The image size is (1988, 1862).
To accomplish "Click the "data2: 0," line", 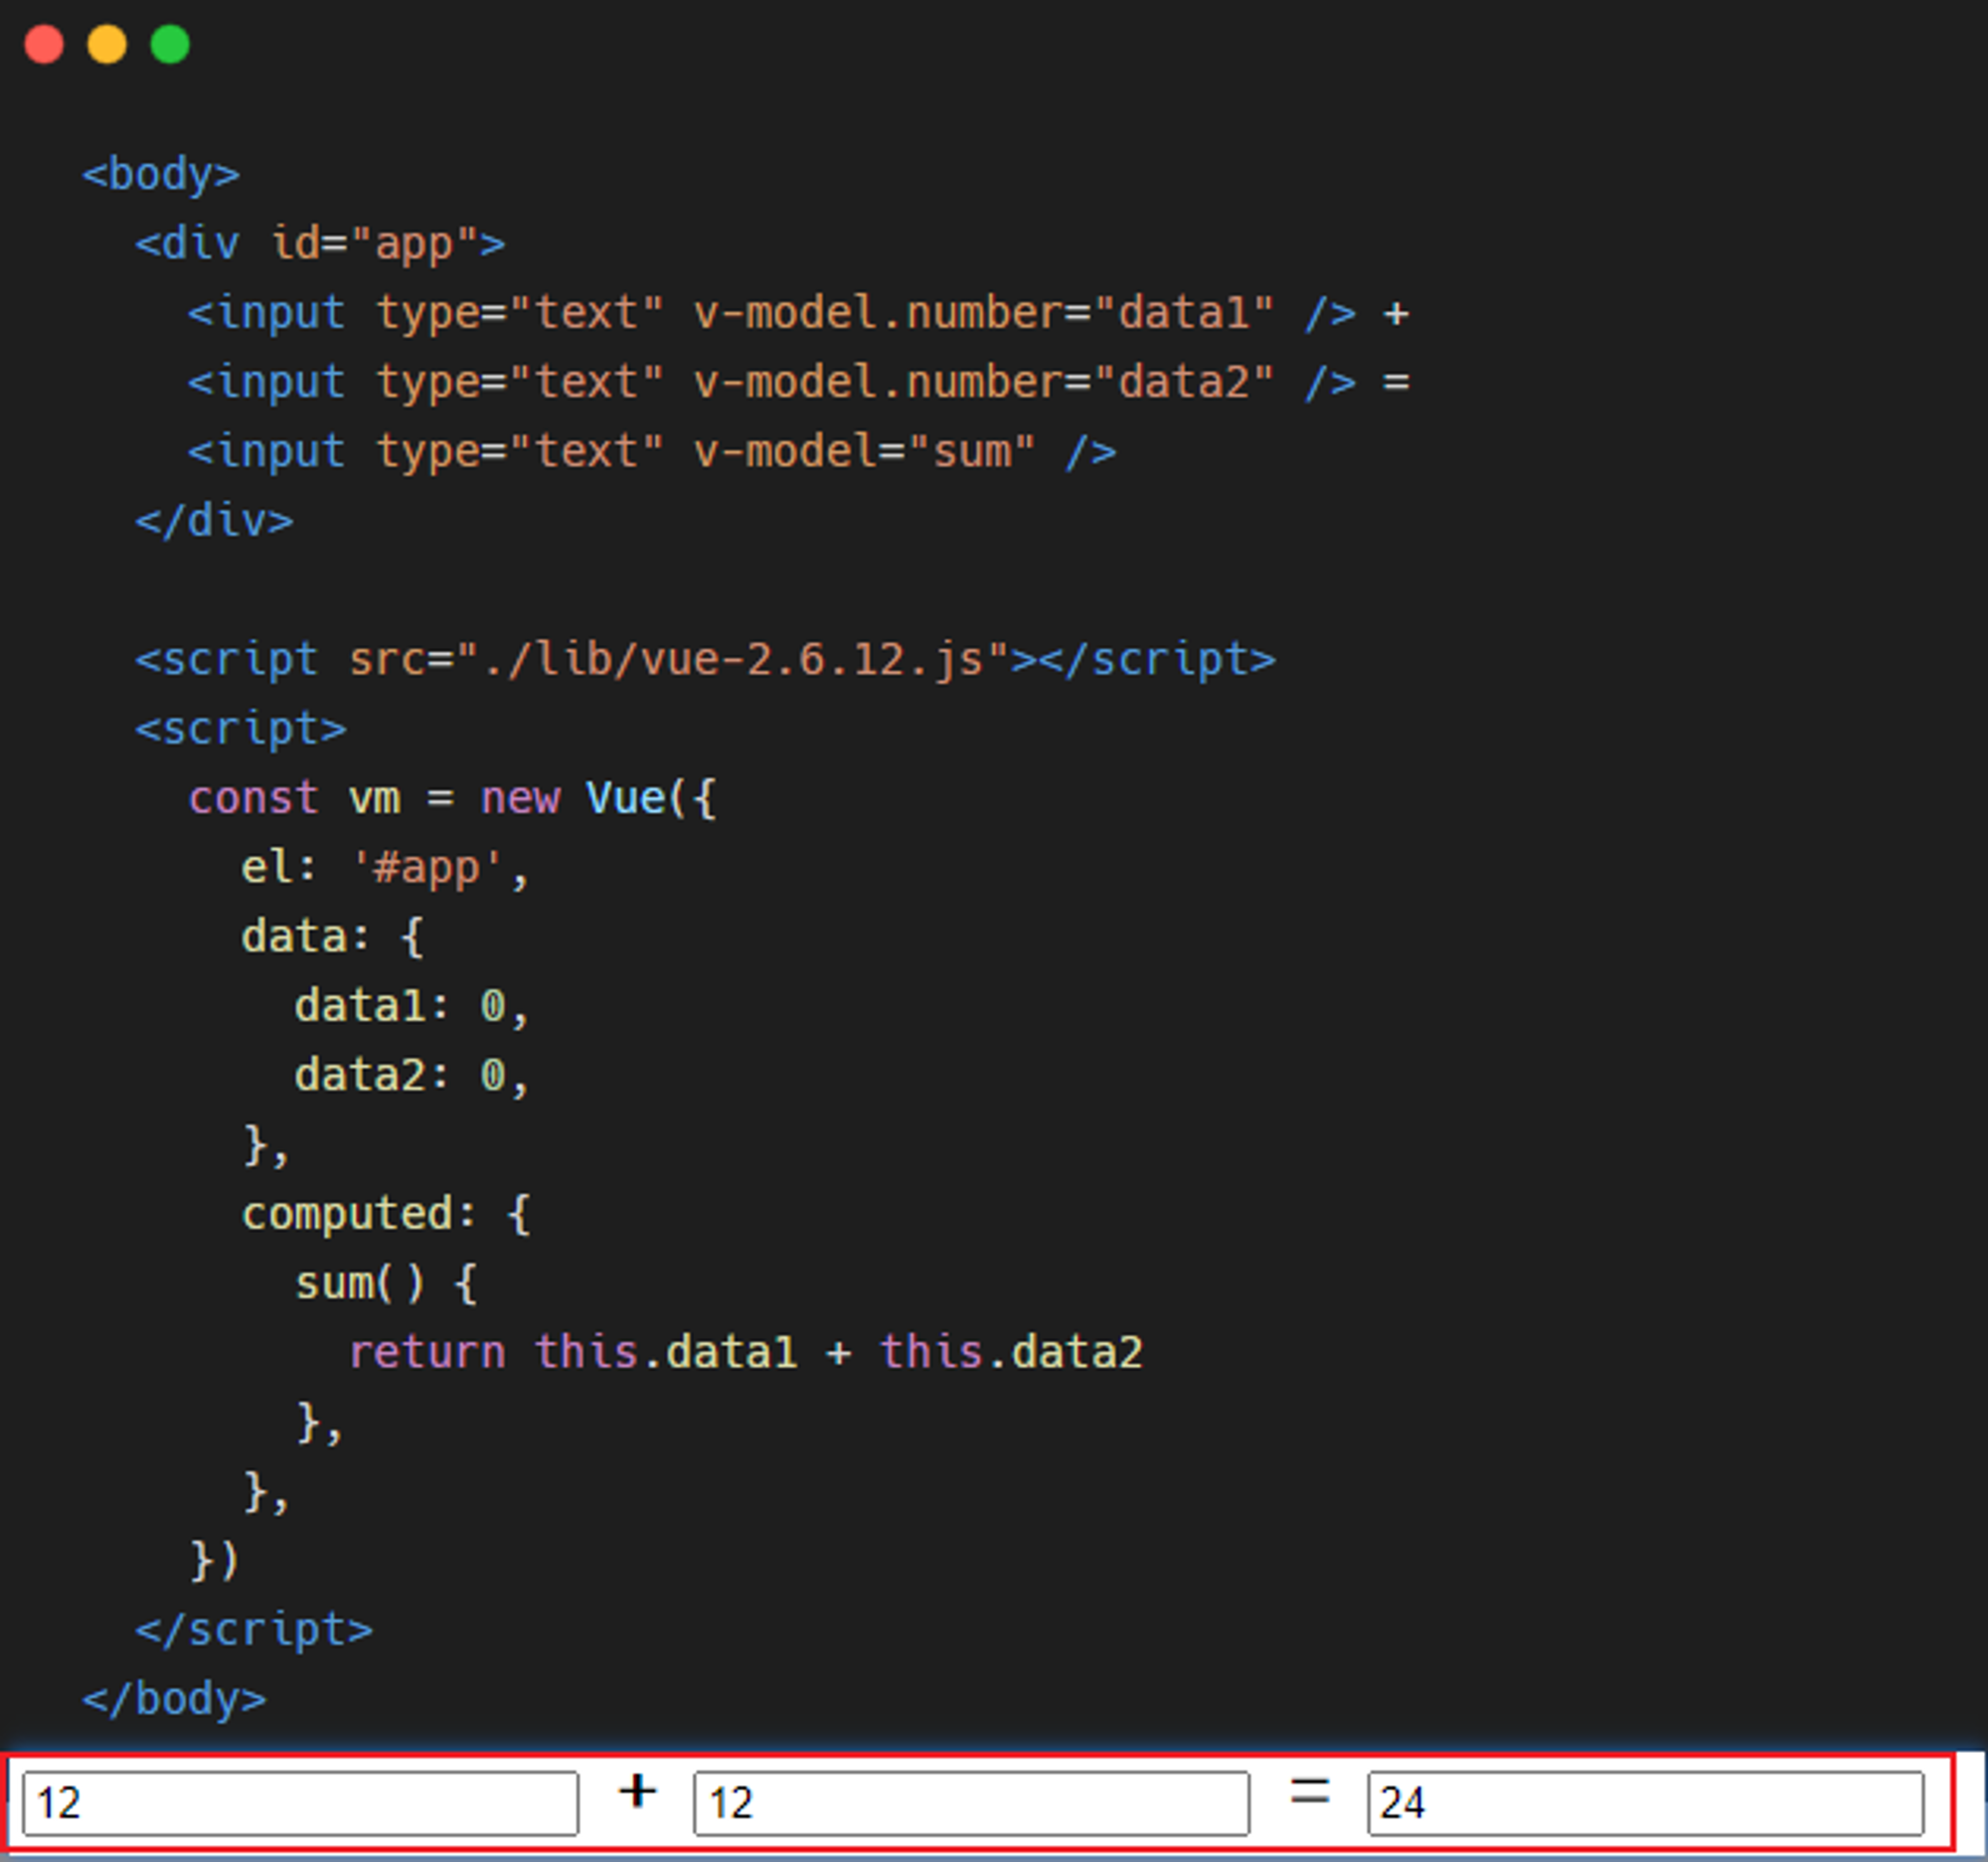I will [412, 1075].
